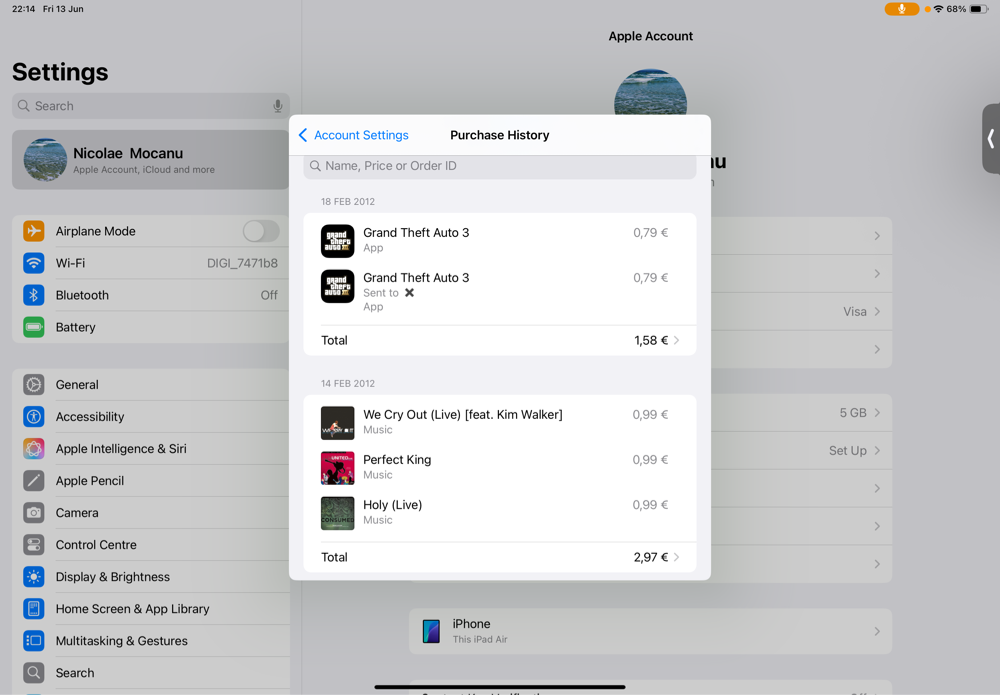Select General in settings sidebar
The image size is (1000, 695).
coord(77,385)
